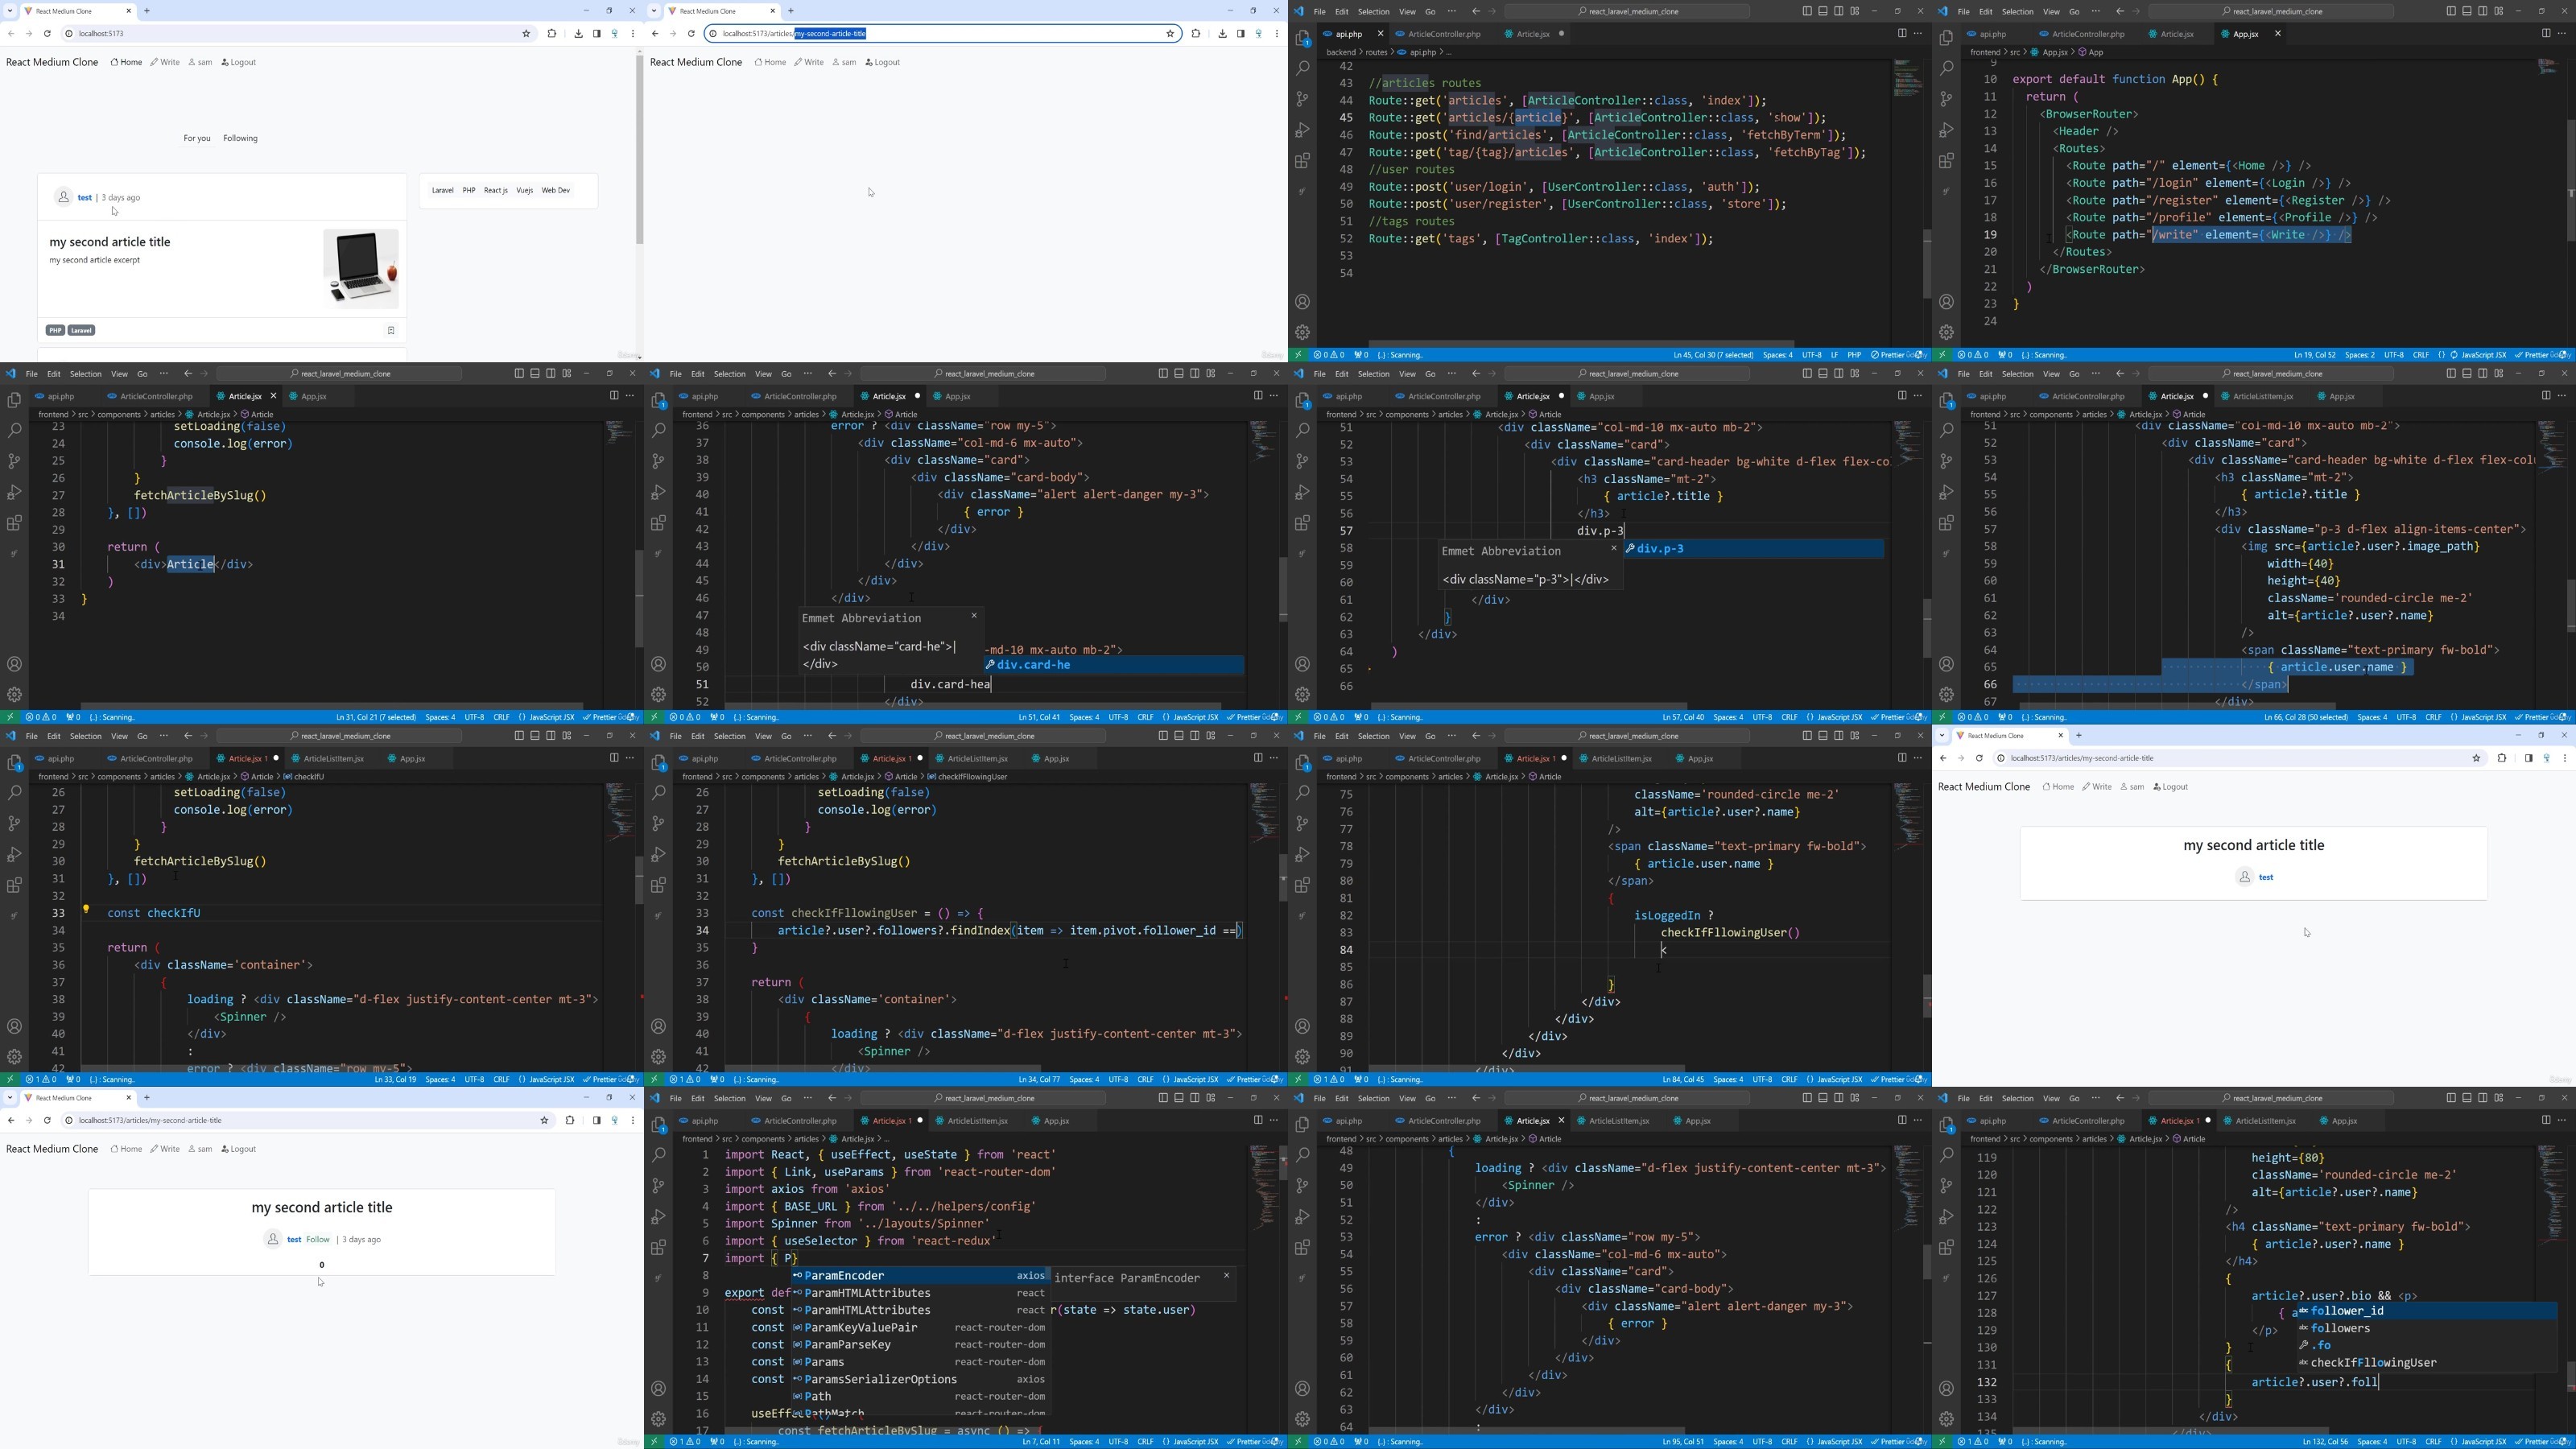The height and width of the screenshot is (1449, 2576).
Task: Open Search view in the api.php editor window
Action: click(x=1302, y=68)
